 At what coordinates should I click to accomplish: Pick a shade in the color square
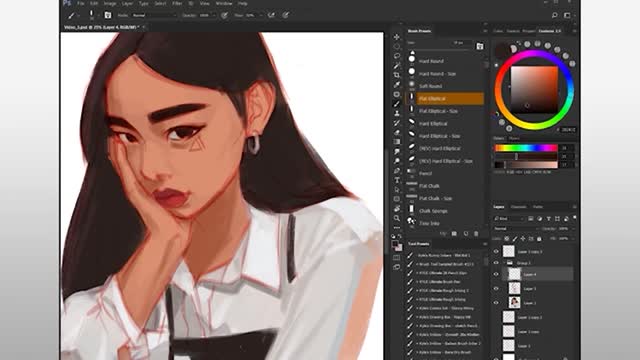click(534, 90)
